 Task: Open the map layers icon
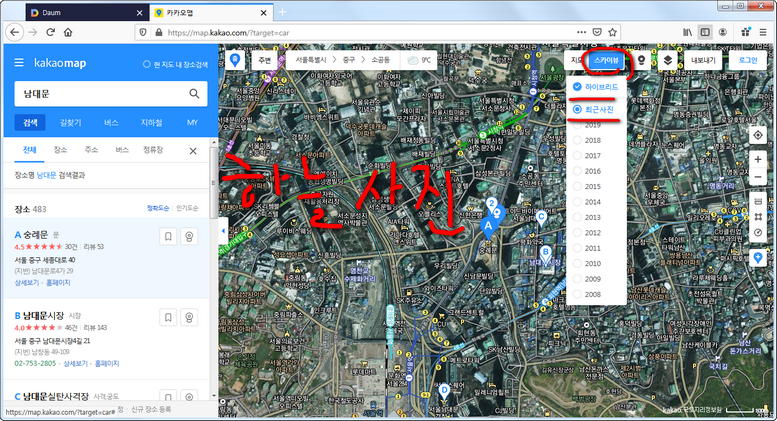click(667, 60)
